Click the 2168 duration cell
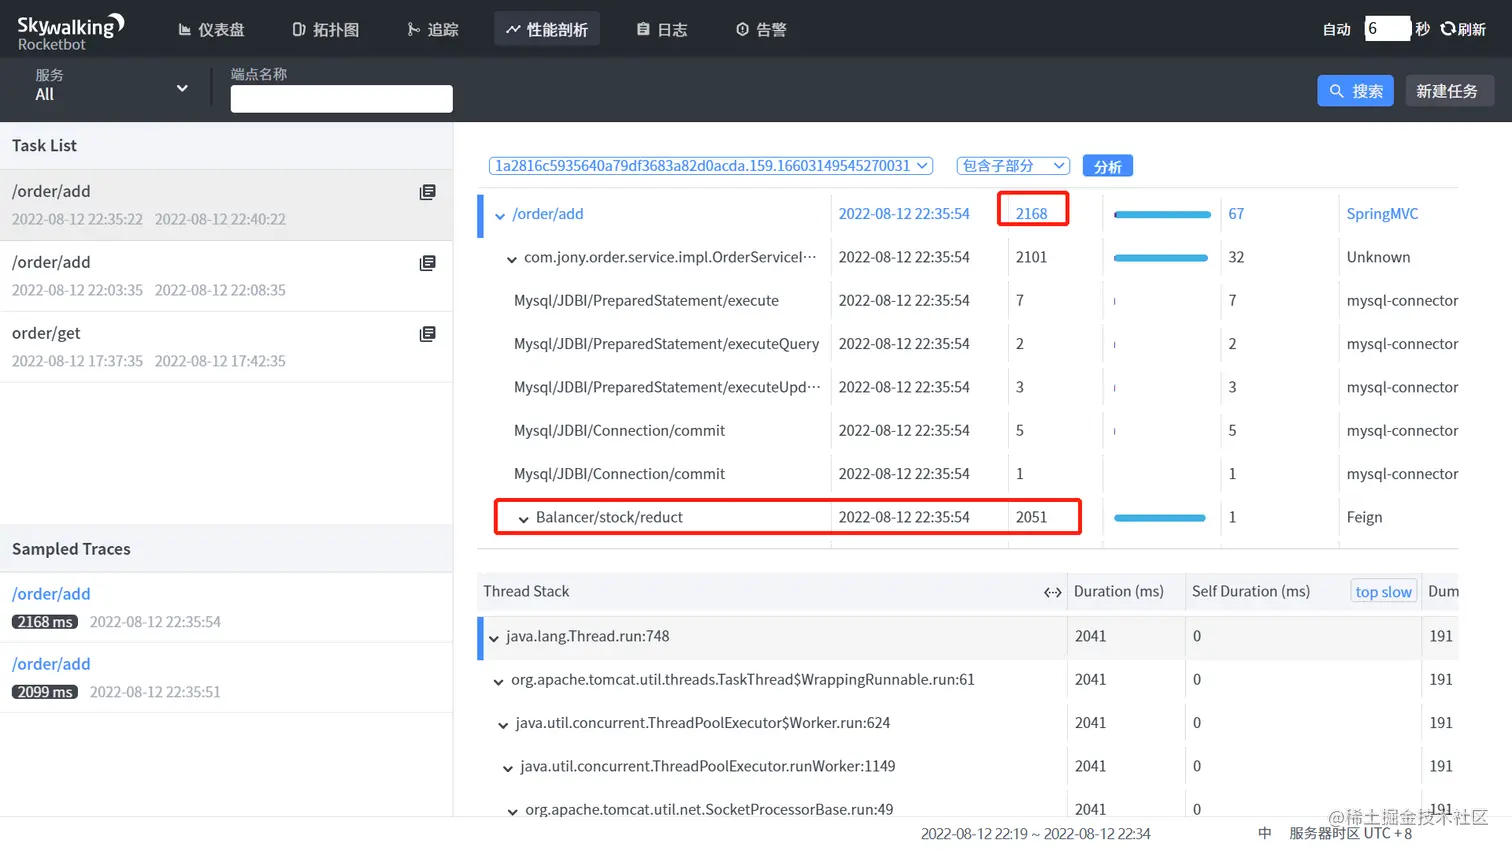Viewport: 1512px width, 851px height. pyautogui.click(x=1032, y=214)
